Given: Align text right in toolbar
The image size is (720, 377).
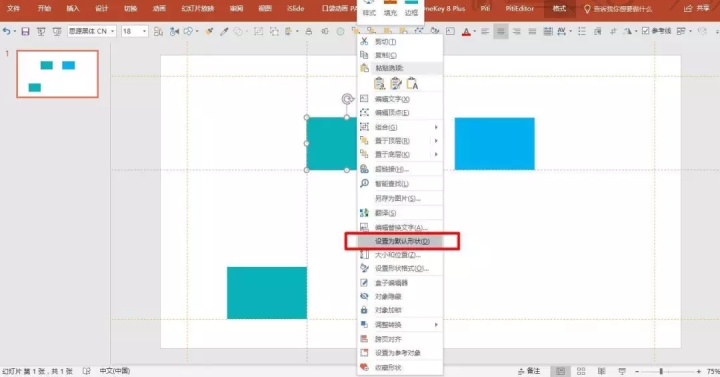Looking at the screenshot, I should pyautogui.click(x=517, y=31).
